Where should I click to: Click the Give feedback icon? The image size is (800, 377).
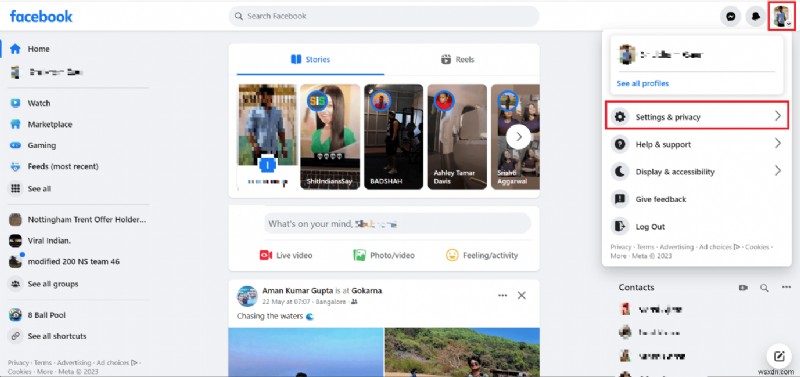[x=619, y=199]
